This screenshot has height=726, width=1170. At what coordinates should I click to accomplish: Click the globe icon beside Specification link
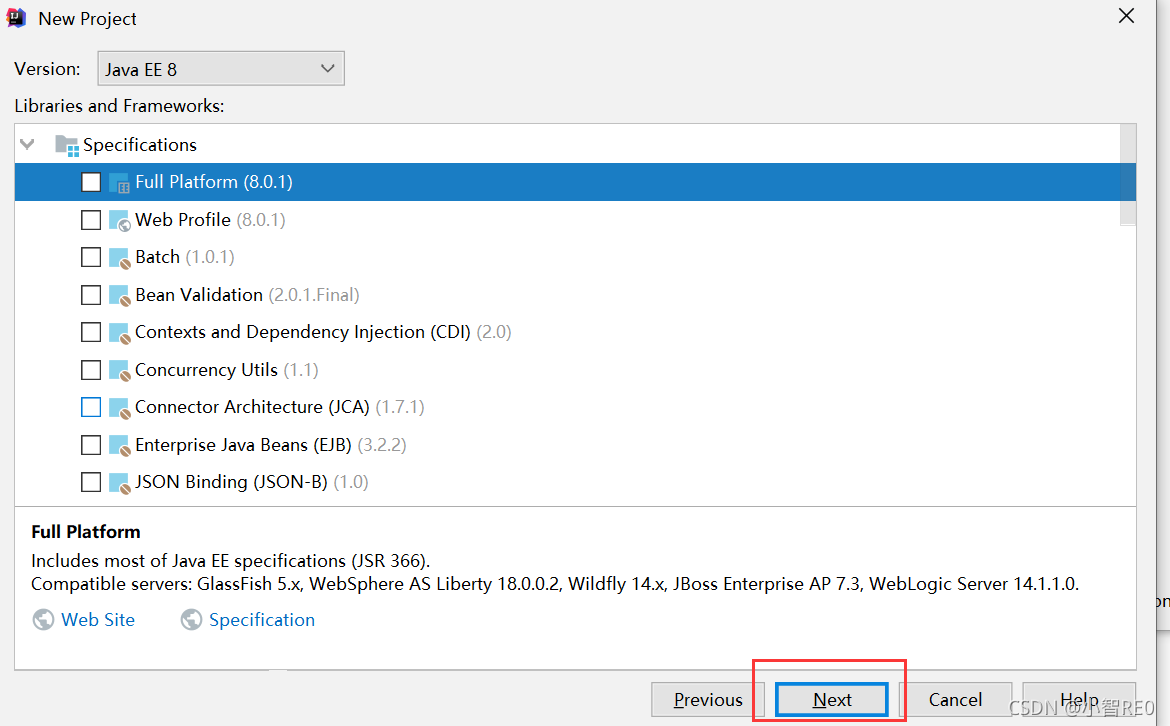pos(191,620)
